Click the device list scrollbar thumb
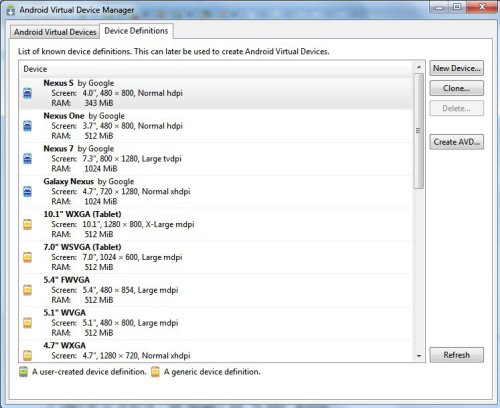The width and height of the screenshot is (500, 408). (419, 131)
